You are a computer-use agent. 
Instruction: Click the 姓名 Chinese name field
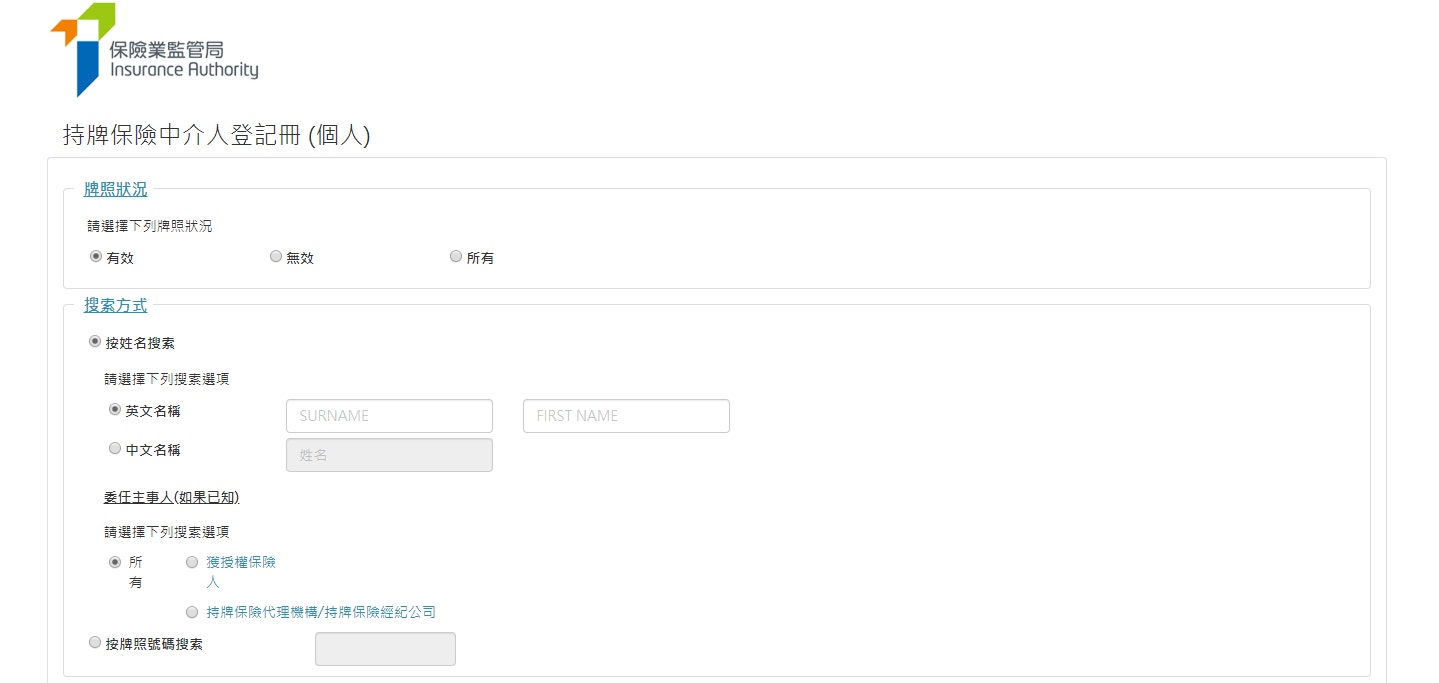coord(389,454)
